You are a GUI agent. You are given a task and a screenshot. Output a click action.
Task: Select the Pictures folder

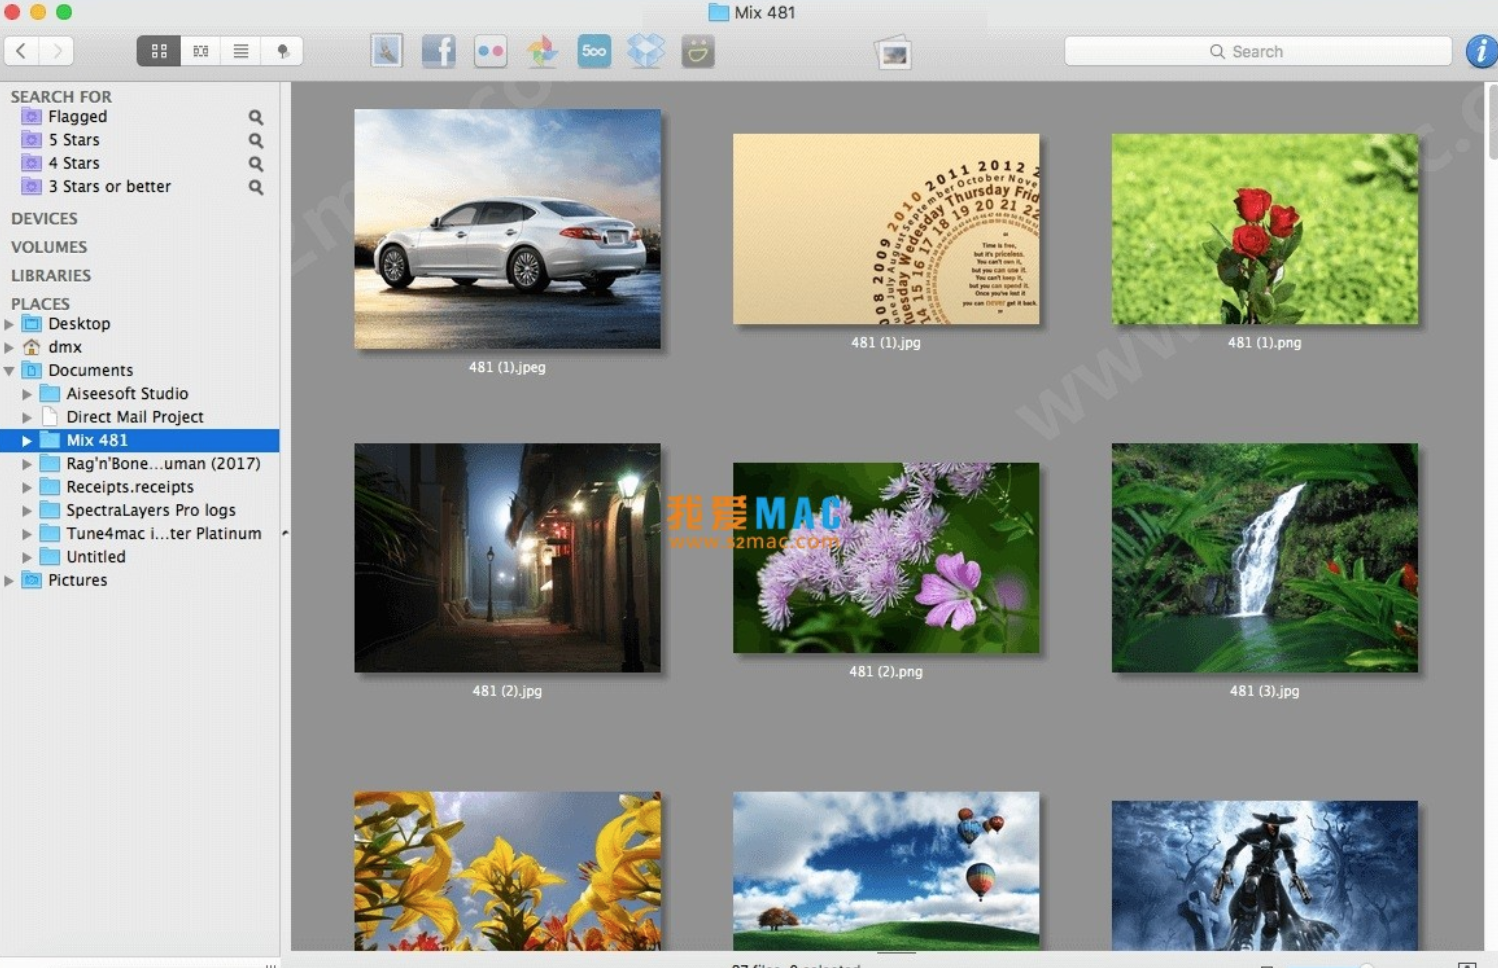tap(77, 580)
